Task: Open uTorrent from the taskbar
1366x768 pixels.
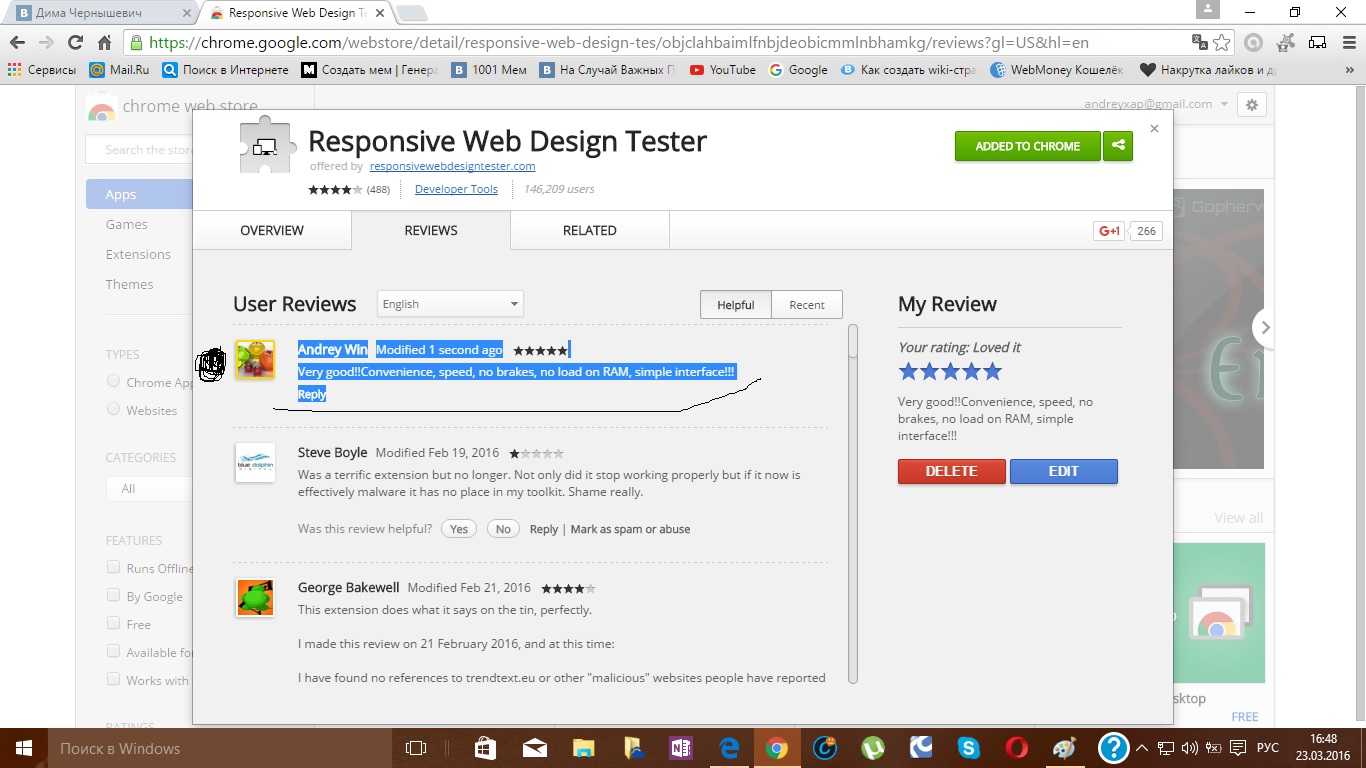Action: pyautogui.click(x=873, y=748)
